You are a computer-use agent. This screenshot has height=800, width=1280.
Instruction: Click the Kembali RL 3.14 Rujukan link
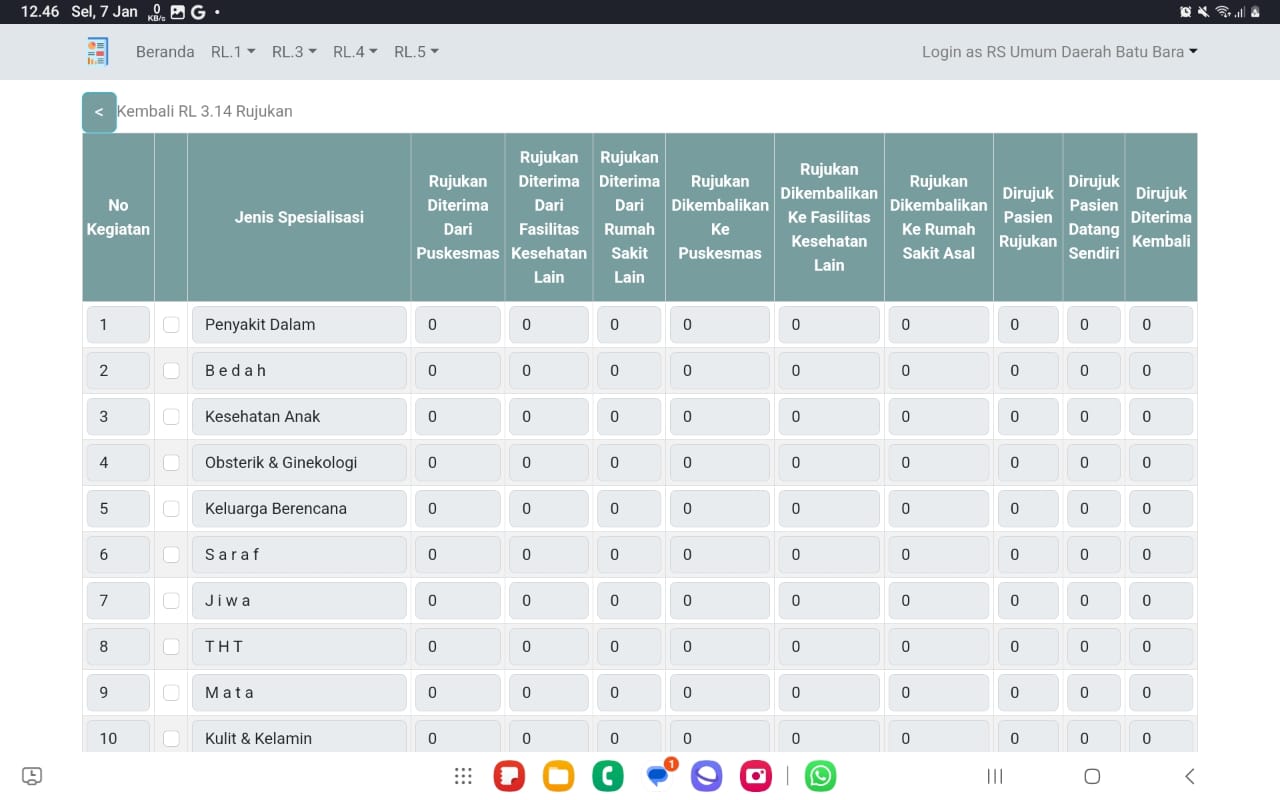tap(205, 111)
